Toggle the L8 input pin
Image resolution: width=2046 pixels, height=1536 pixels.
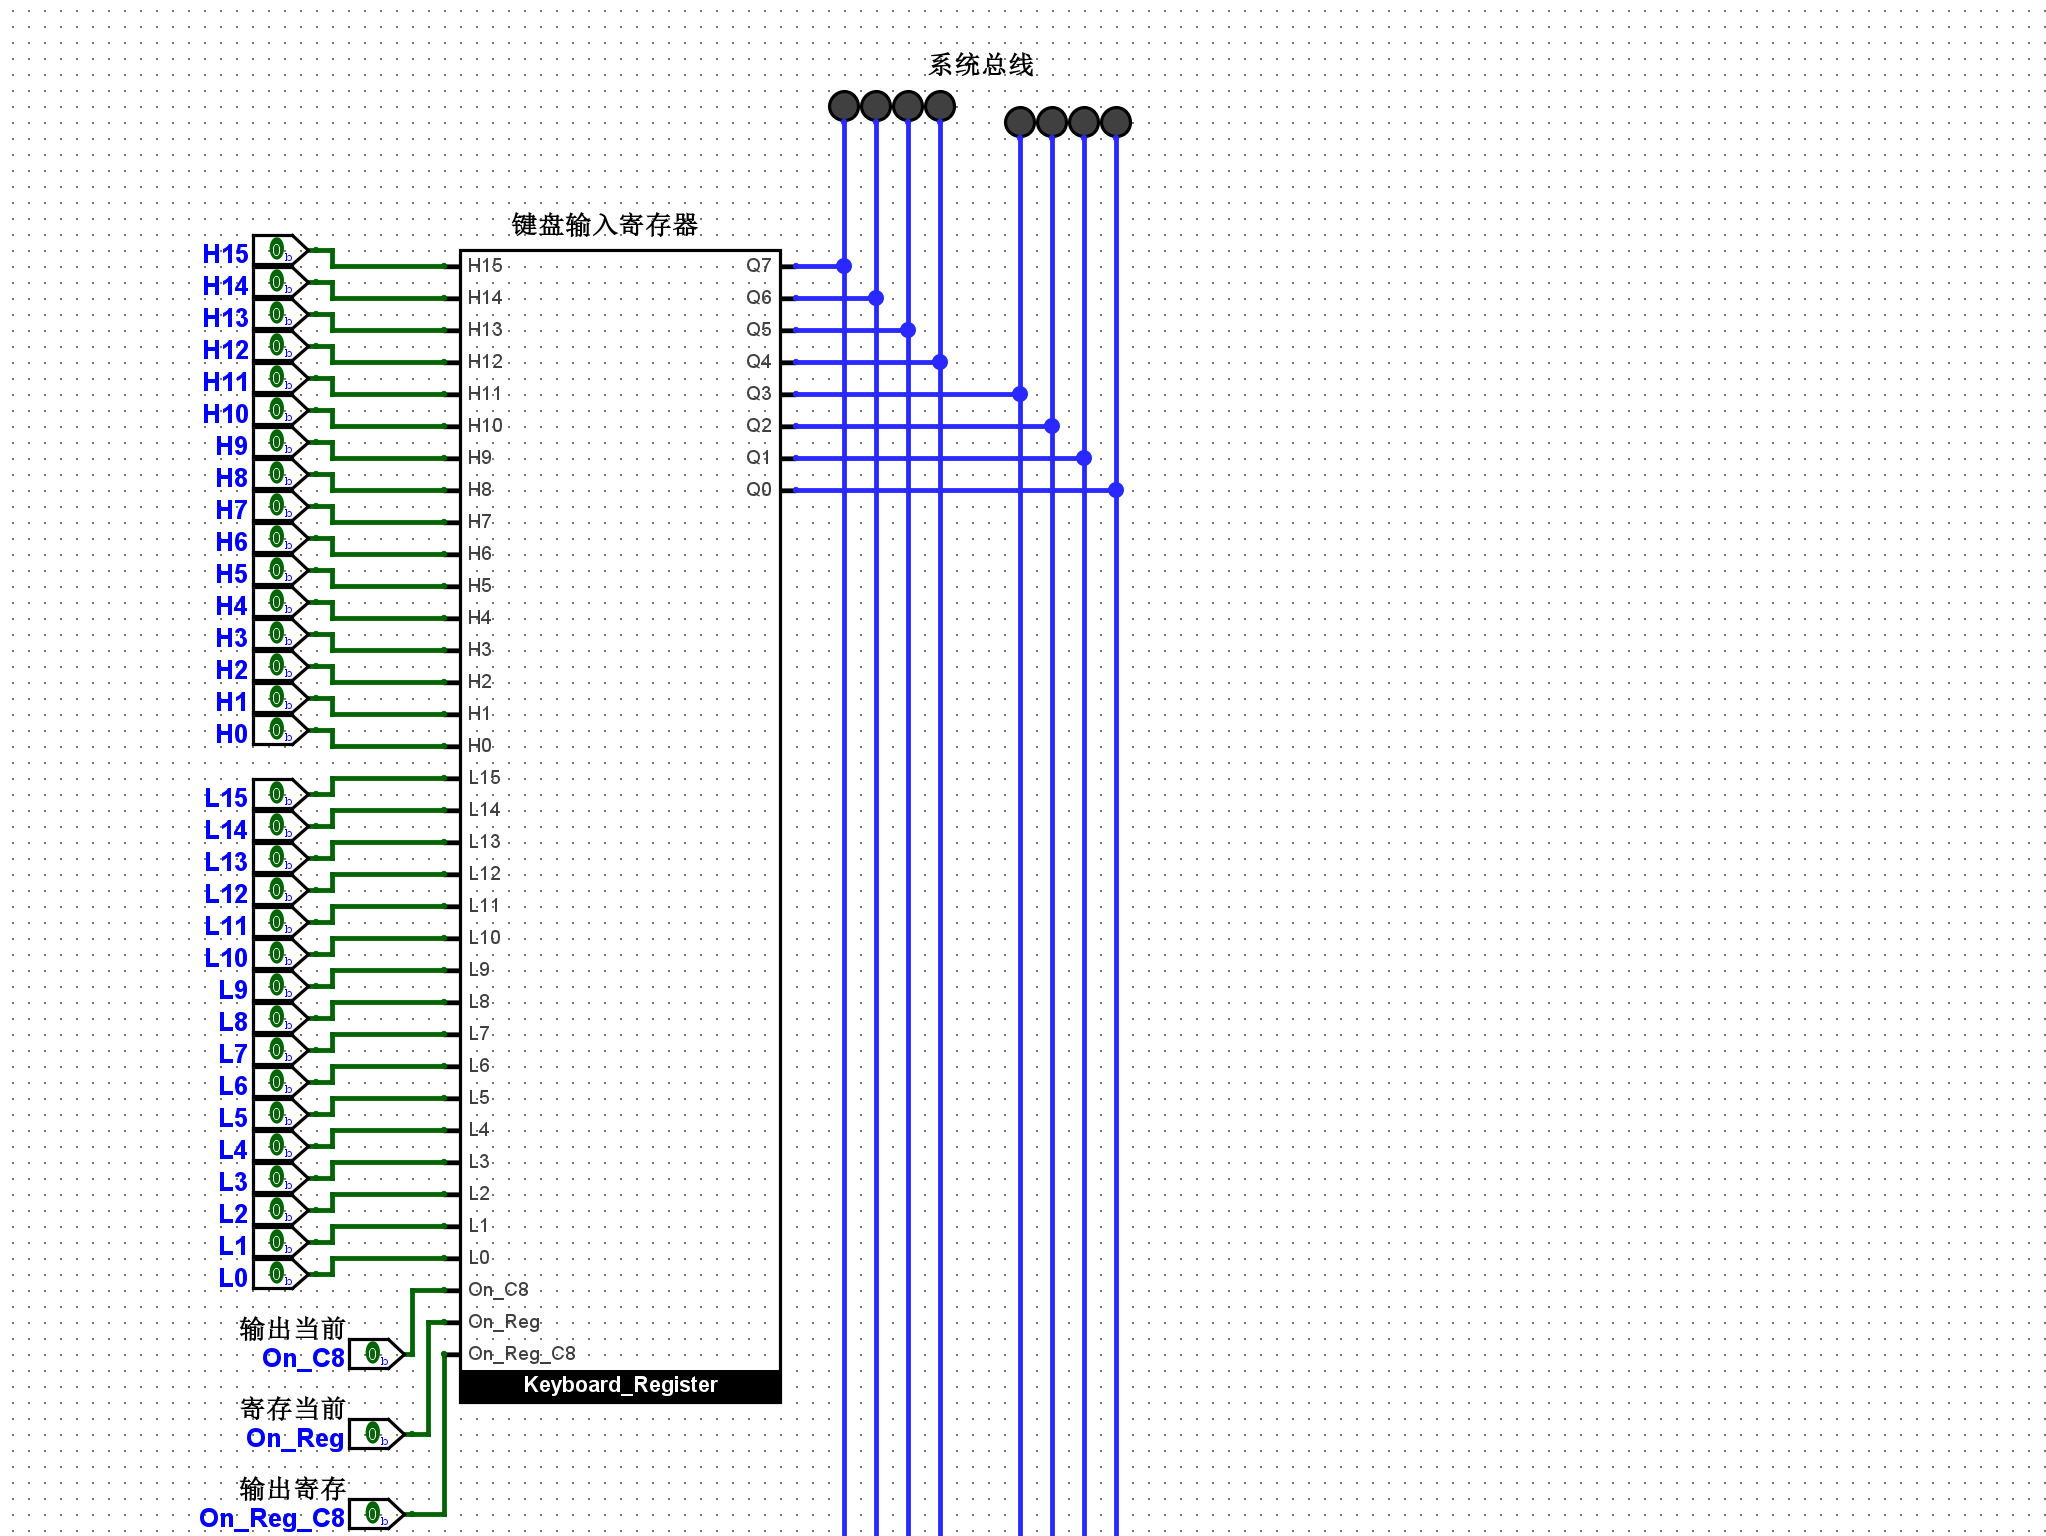click(280, 1018)
